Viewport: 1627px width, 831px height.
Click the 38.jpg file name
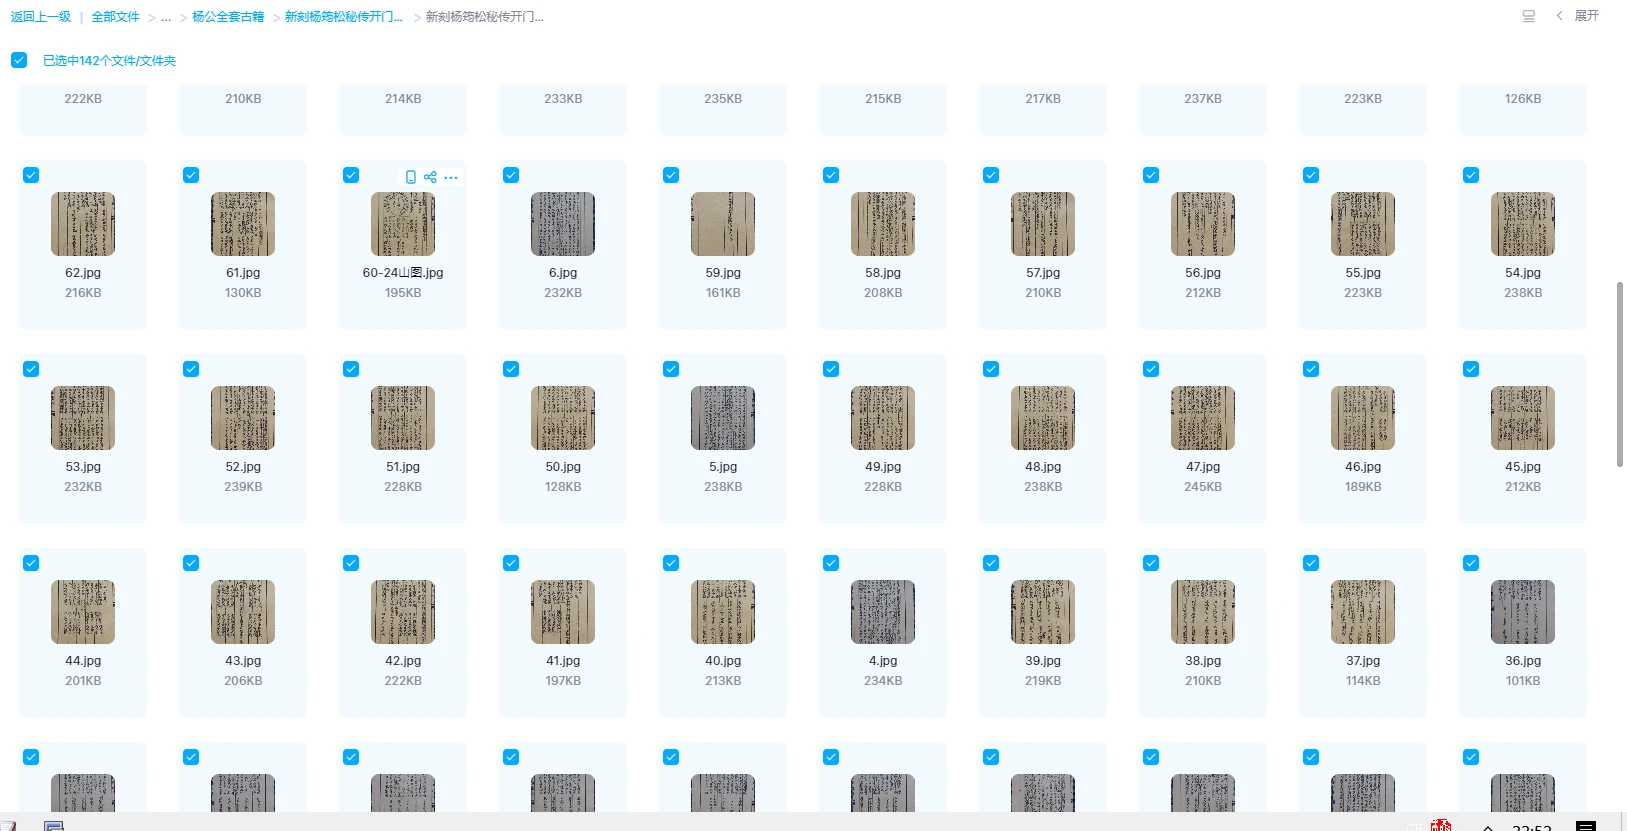pyautogui.click(x=1203, y=661)
